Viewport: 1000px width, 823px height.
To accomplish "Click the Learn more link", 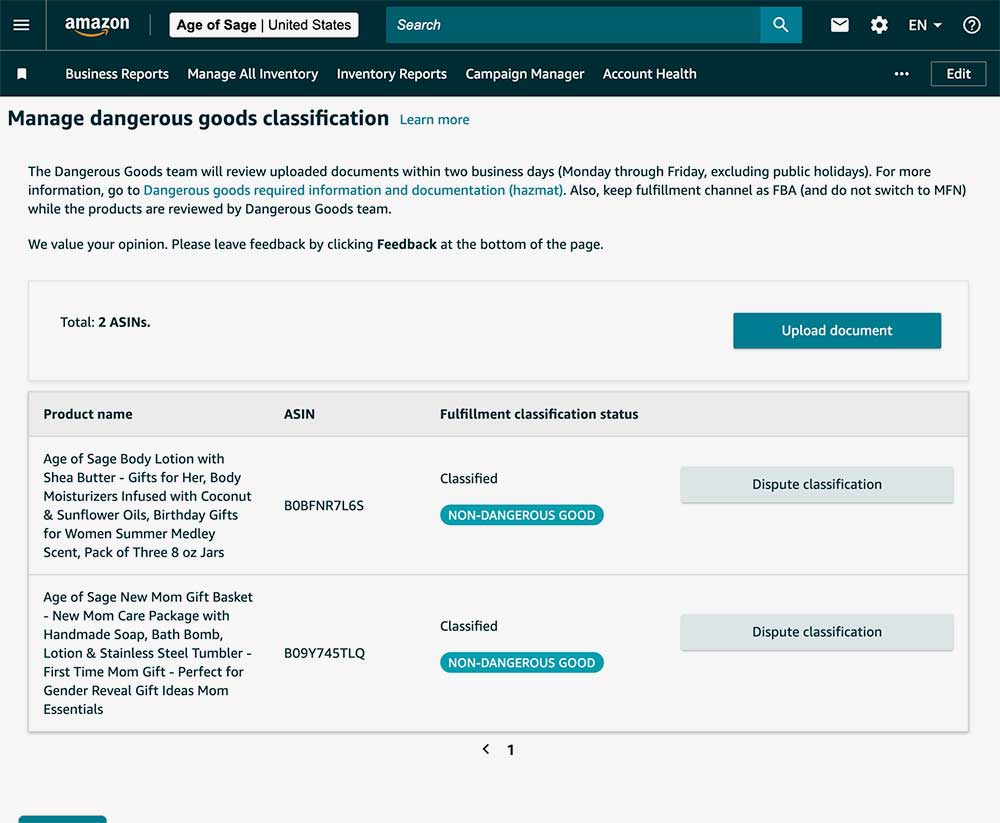I will coord(434,120).
